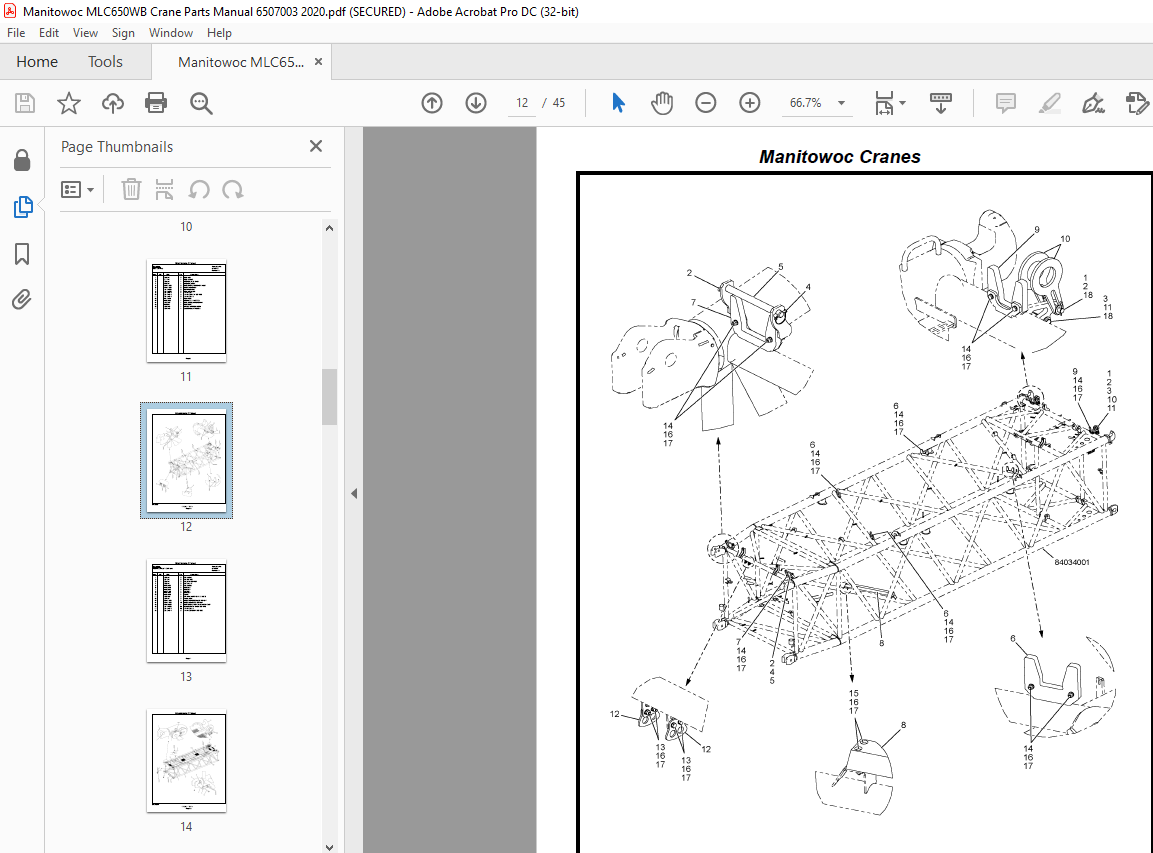
Task: Click the page number input field
Action: tap(522, 103)
